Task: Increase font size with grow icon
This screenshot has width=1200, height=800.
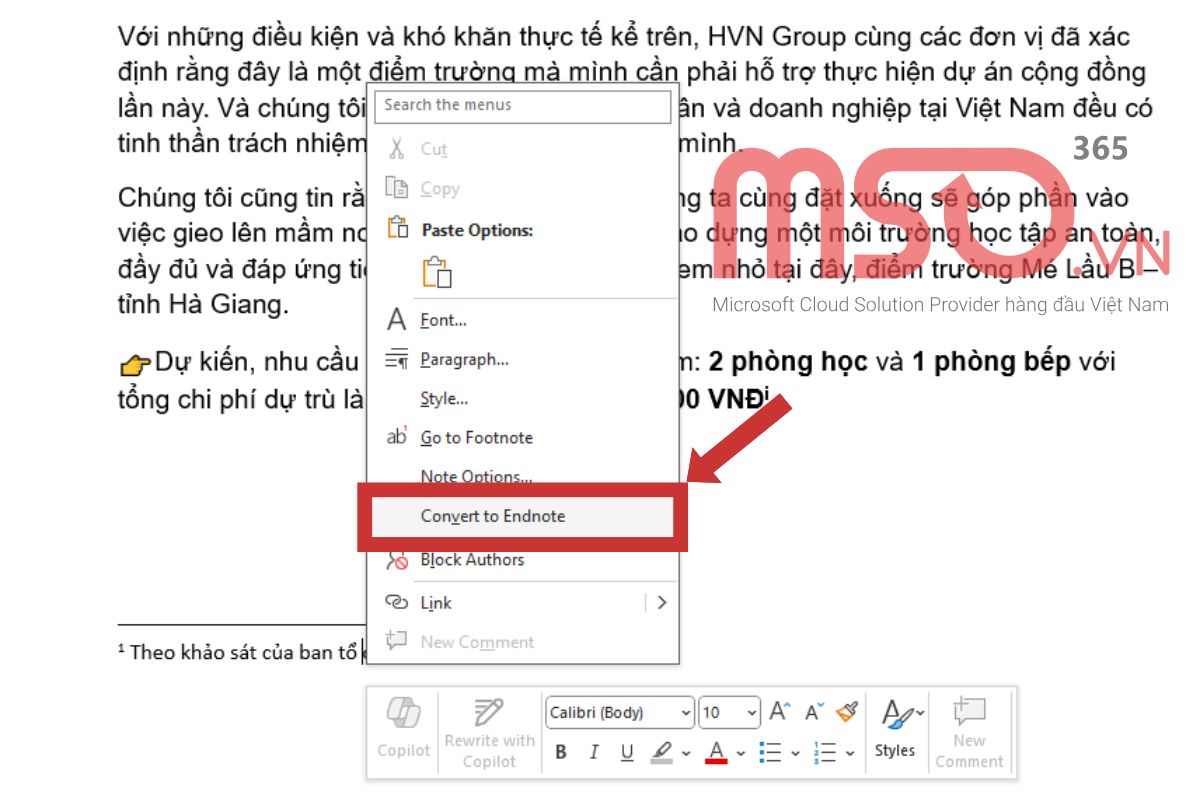Action: coord(779,712)
